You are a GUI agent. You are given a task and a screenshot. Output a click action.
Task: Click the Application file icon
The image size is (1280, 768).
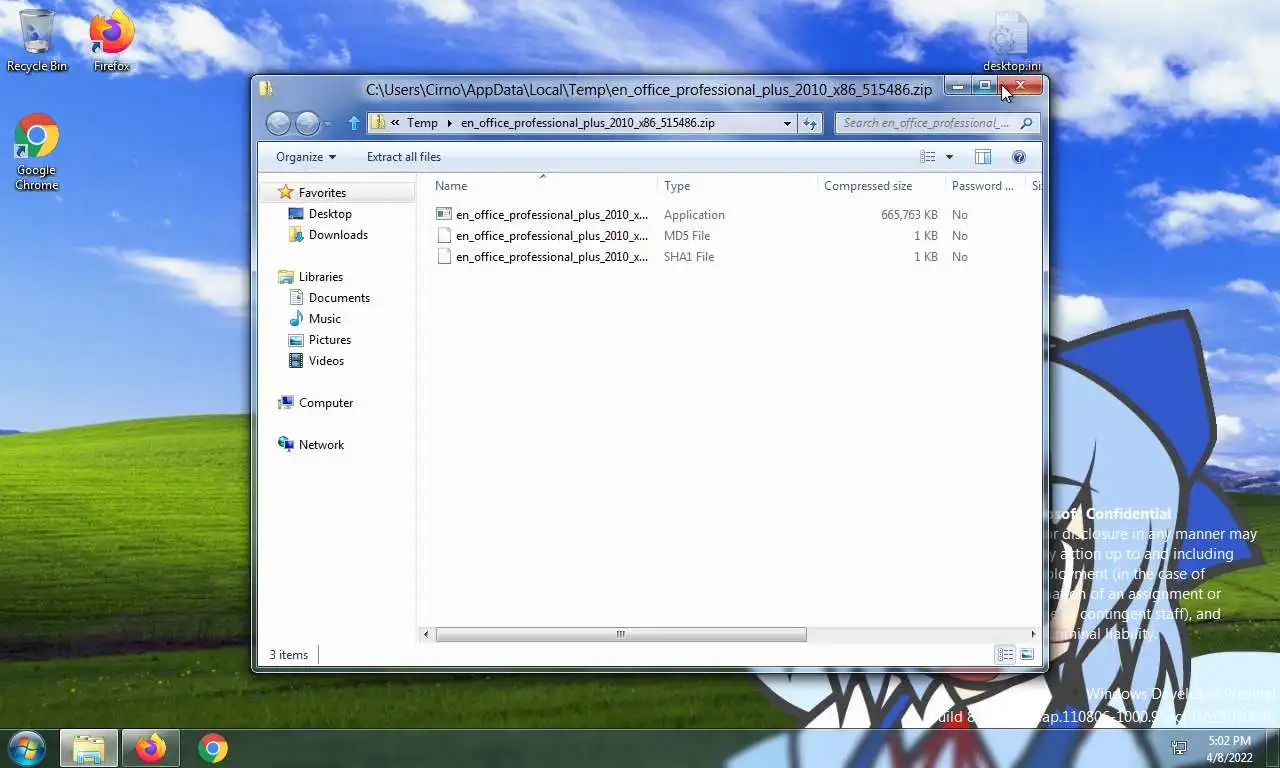[x=444, y=215]
